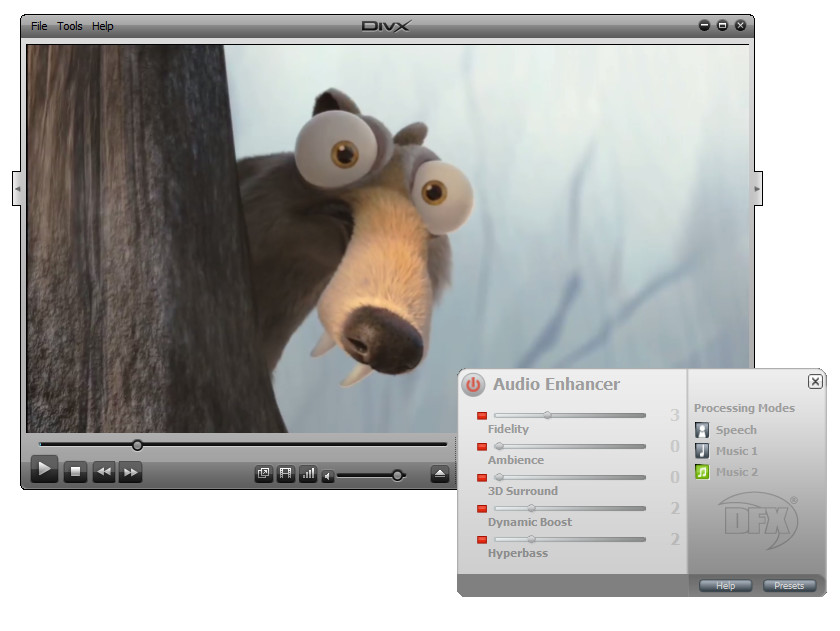Click the DivX logo in title bar
The width and height of the screenshot is (840, 631).
pyautogui.click(x=386, y=26)
